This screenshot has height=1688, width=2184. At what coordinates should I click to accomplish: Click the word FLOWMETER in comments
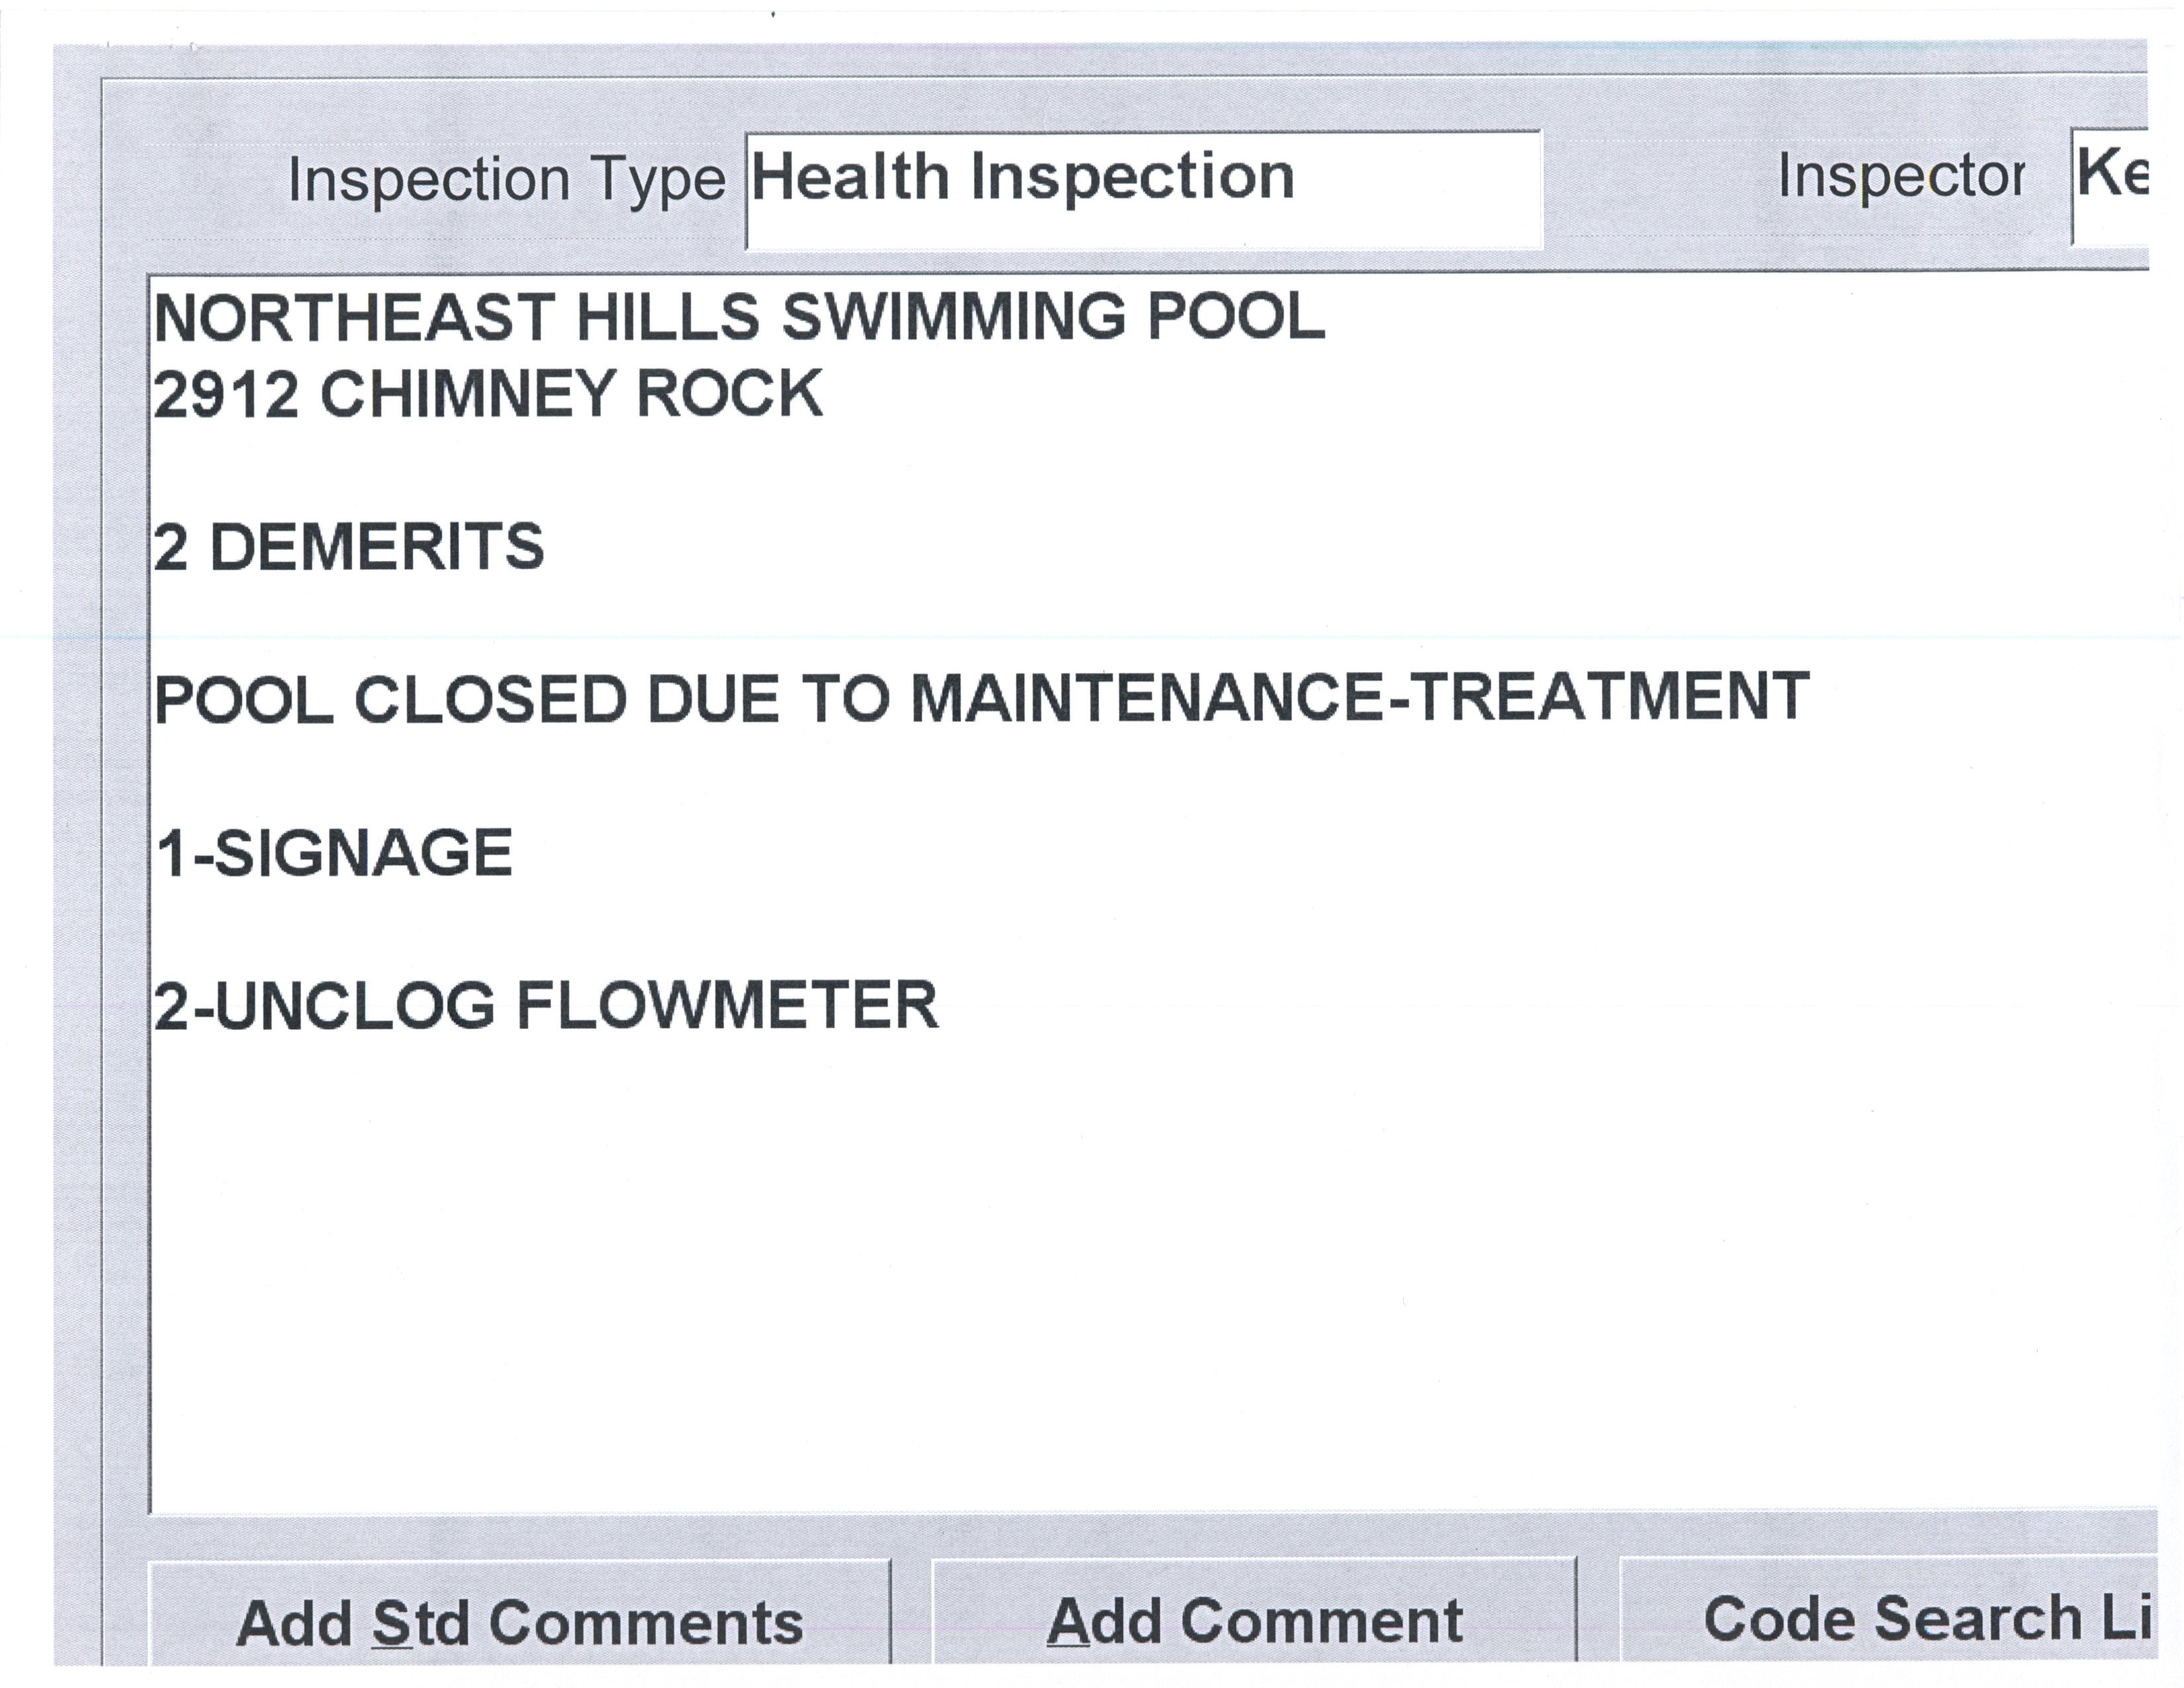(727, 1007)
